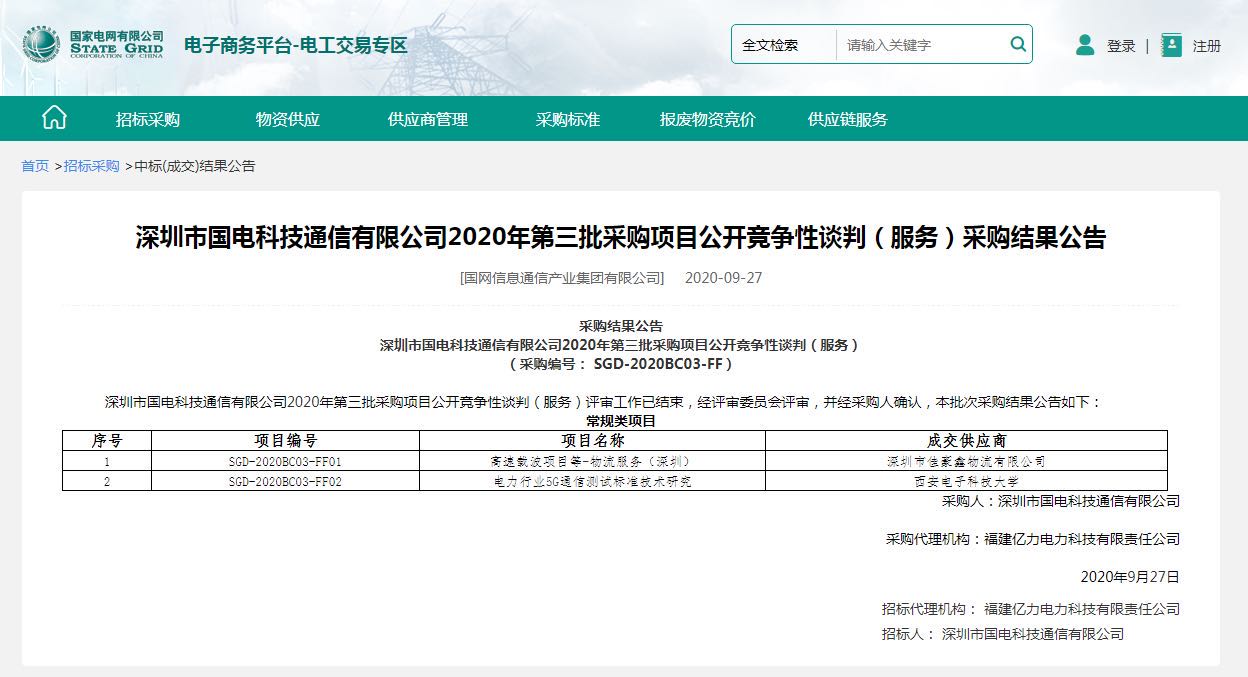The height and width of the screenshot is (677, 1248).
Task: Open the 物资供应 menu
Action: coord(288,119)
